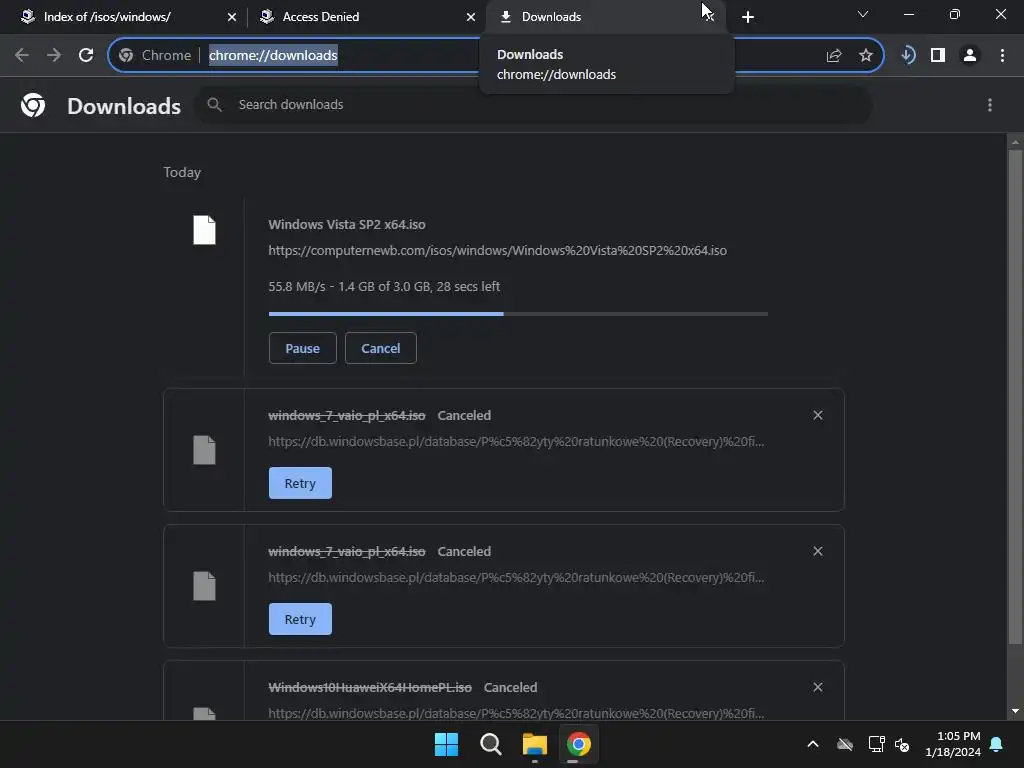Focus the Search downloads field
The width and height of the screenshot is (1024, 768).
point(536,104)
